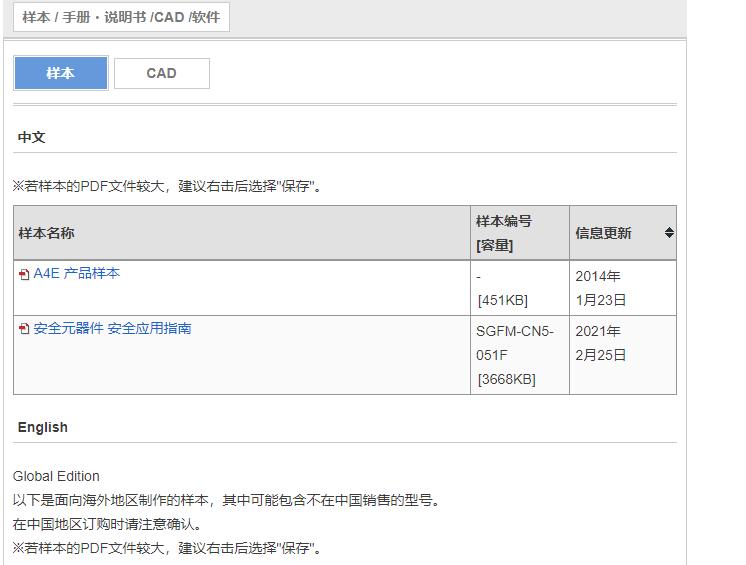The image size is (746, 565).
Task: Click the Global Edition text
Action: [56, 476]
